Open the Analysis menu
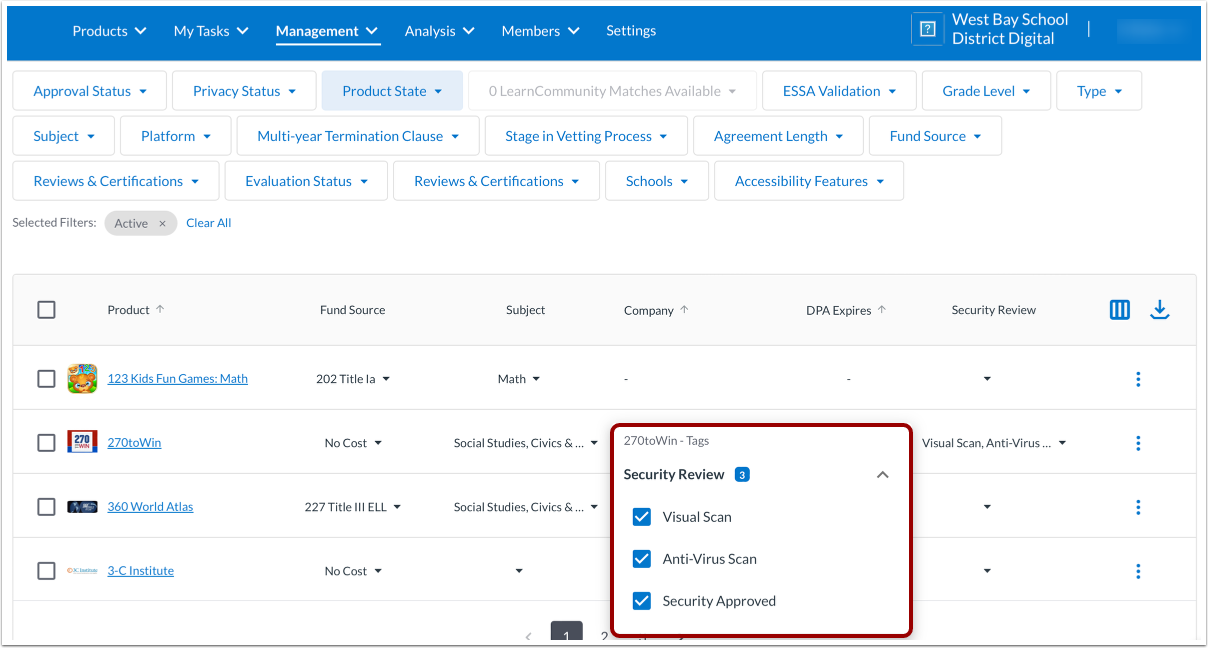Screen dimensions: 1208x648 tap(439, 31)
